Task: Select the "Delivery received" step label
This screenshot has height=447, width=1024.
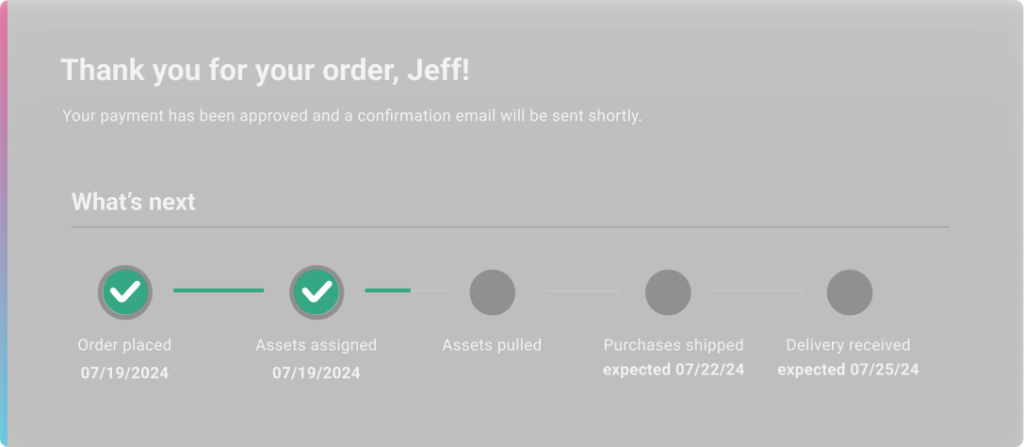Action: click(848, 345)
